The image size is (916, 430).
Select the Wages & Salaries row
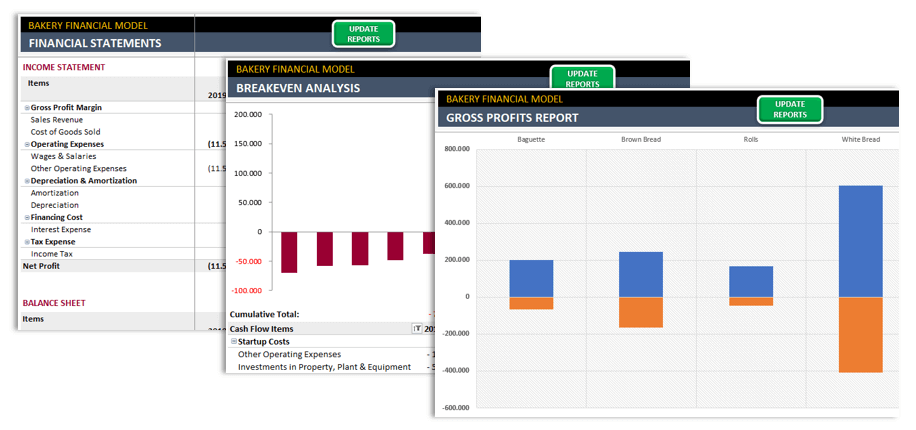pyautogui.click(x=63, y=157)
